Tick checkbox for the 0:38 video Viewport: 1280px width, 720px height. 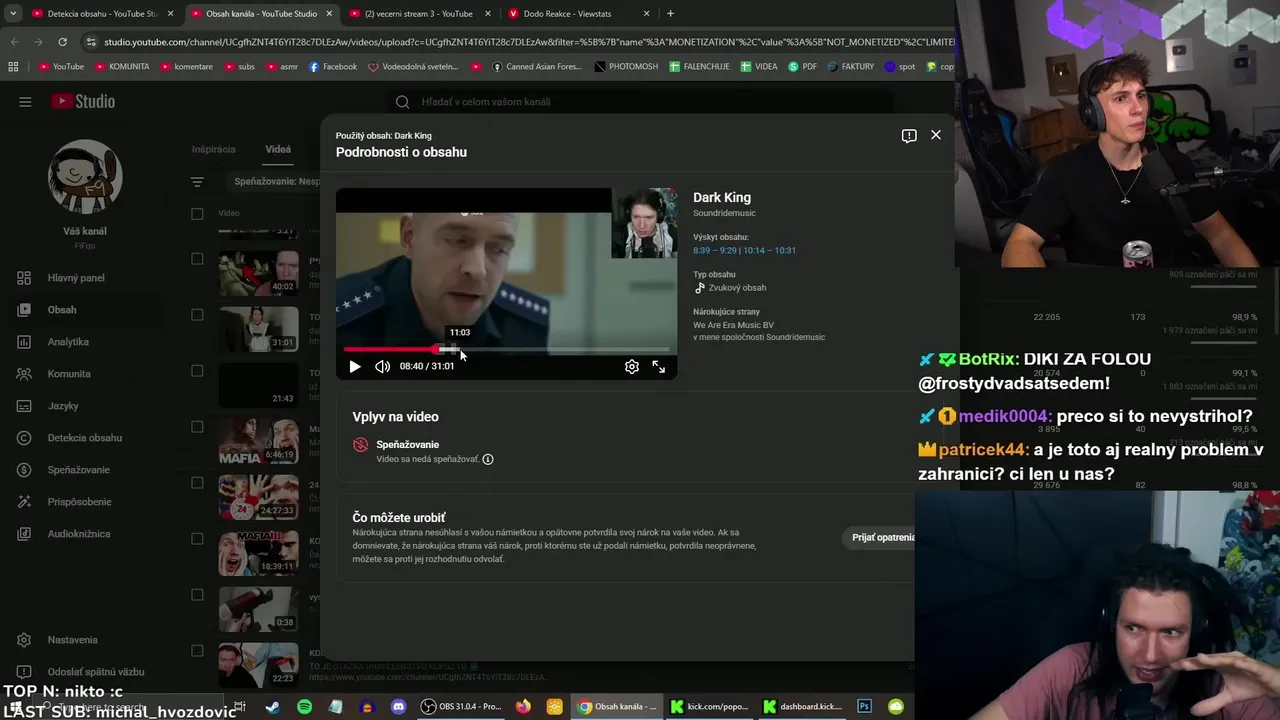click(197, 595)
